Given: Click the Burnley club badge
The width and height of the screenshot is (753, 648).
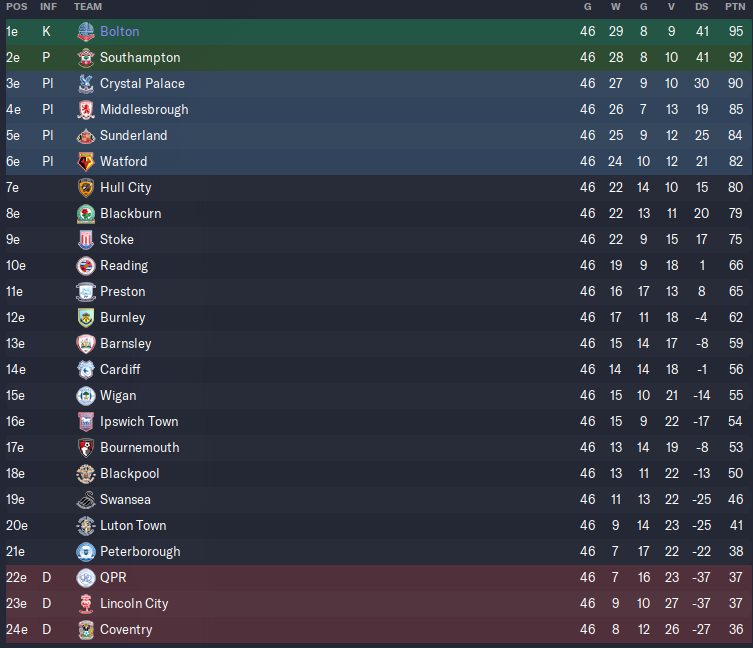Looking at the screenshot, I should pos(86,318).
